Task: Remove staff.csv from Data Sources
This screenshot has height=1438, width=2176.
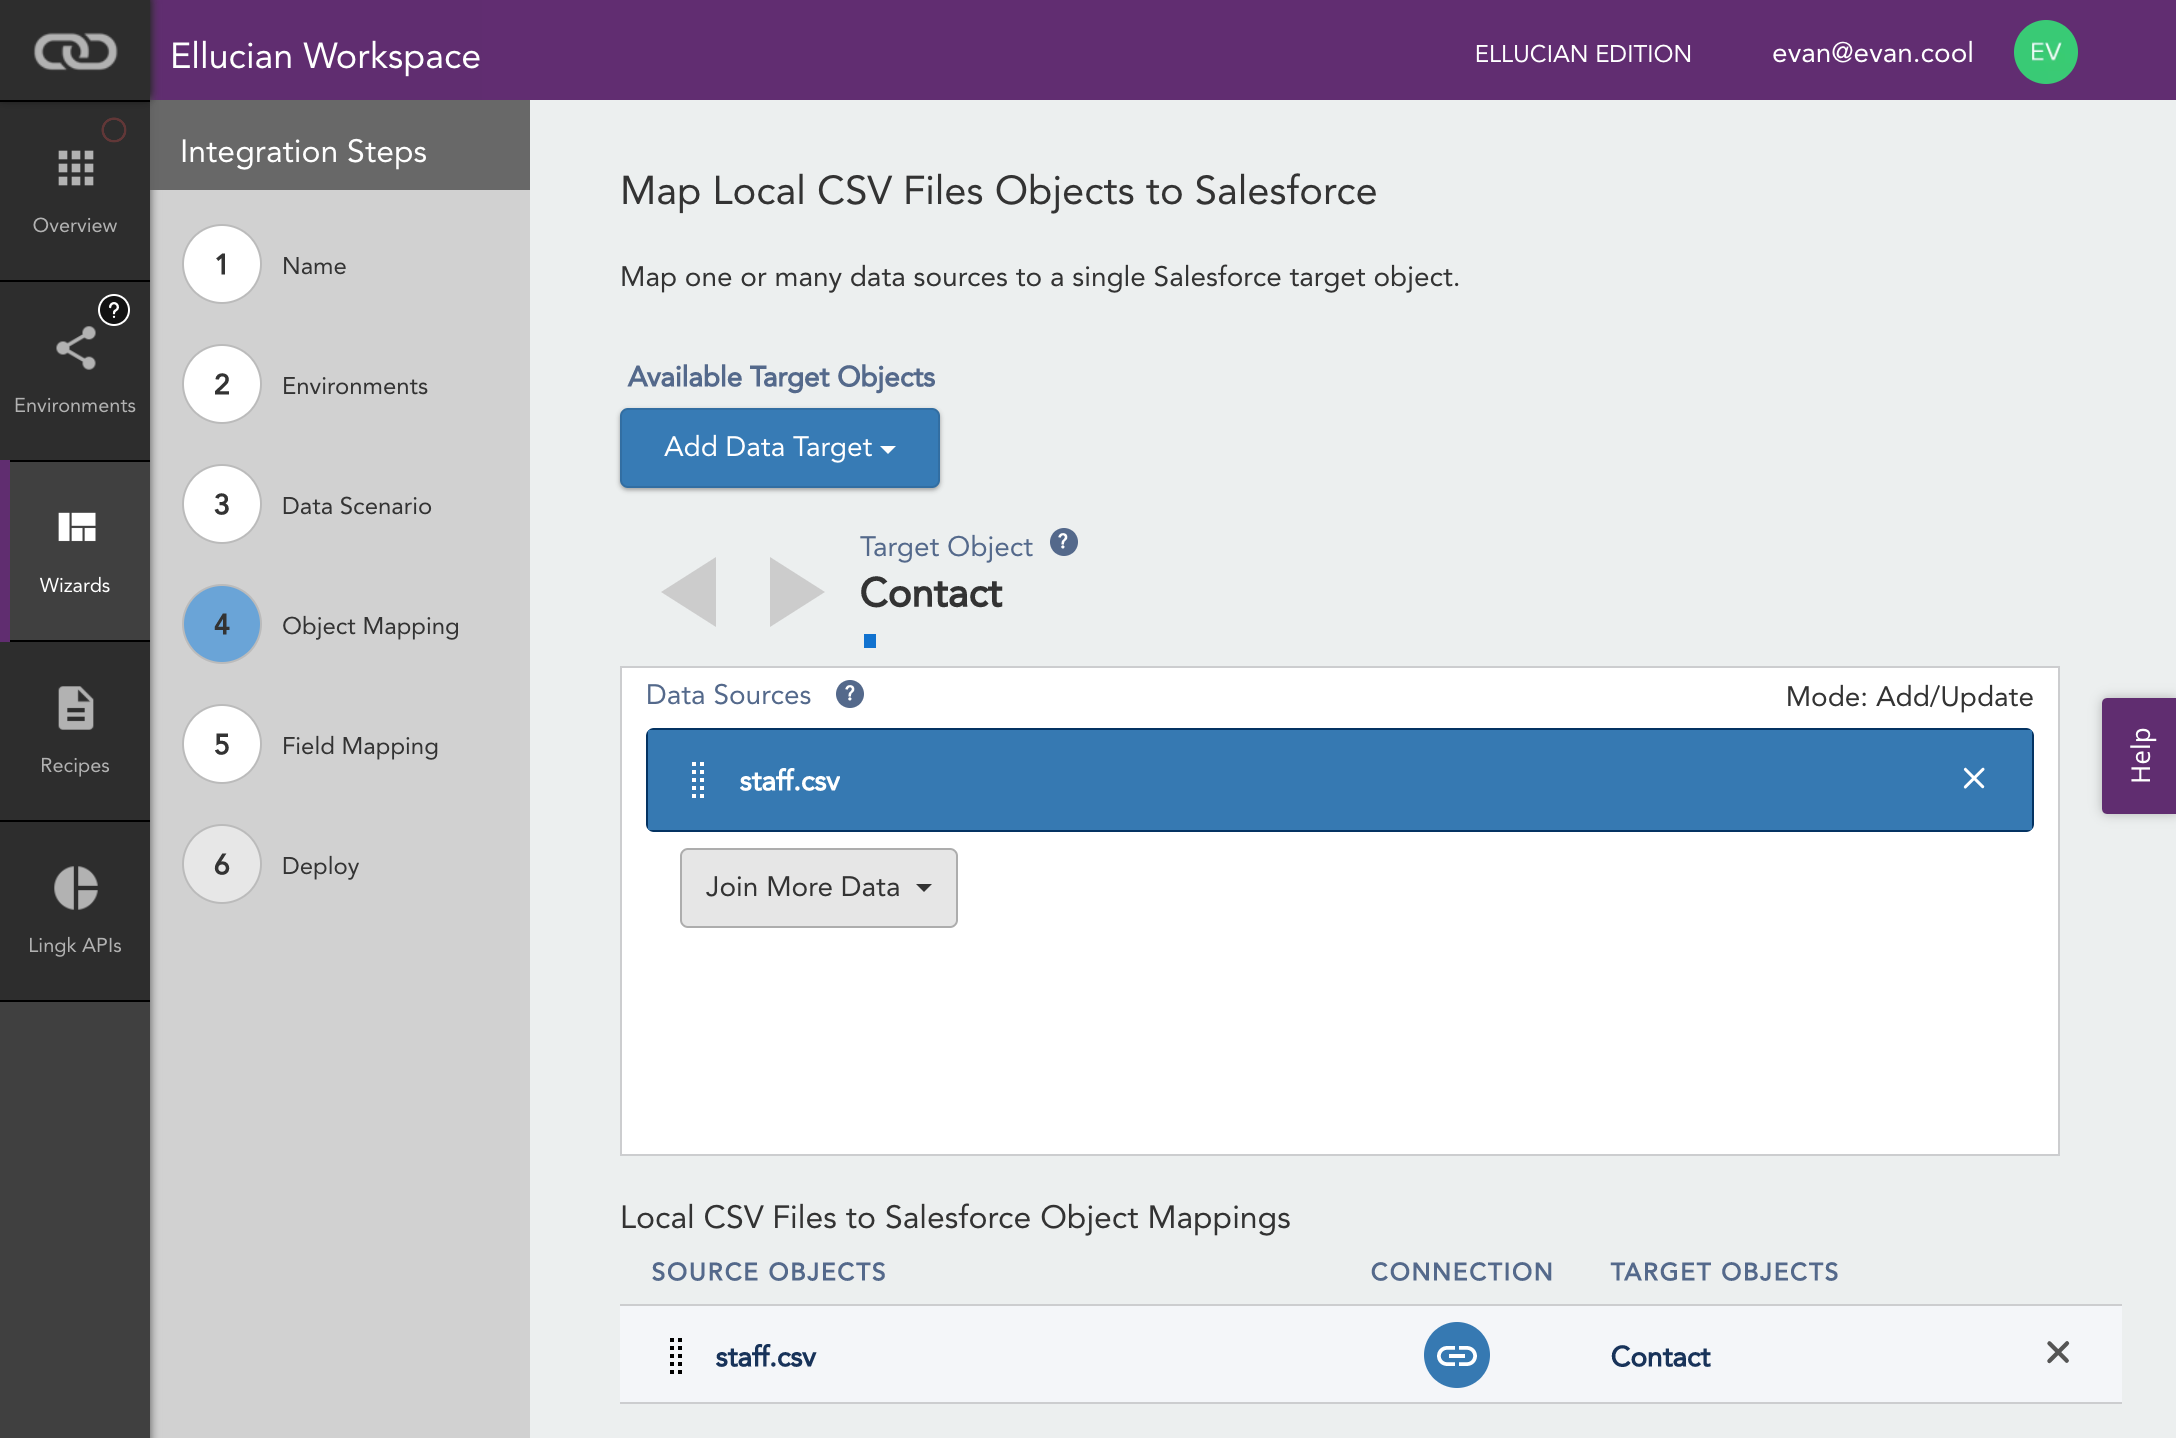Action: pos(1974,778)
